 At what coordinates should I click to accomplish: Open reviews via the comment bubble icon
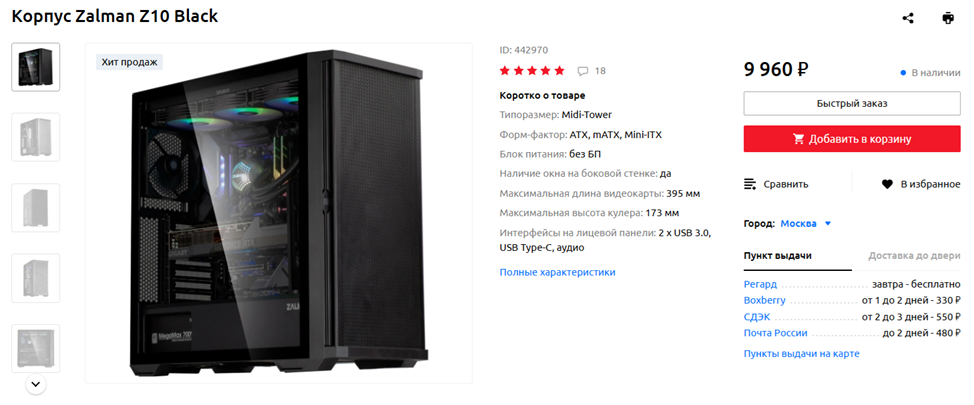(x=583, y=71)
